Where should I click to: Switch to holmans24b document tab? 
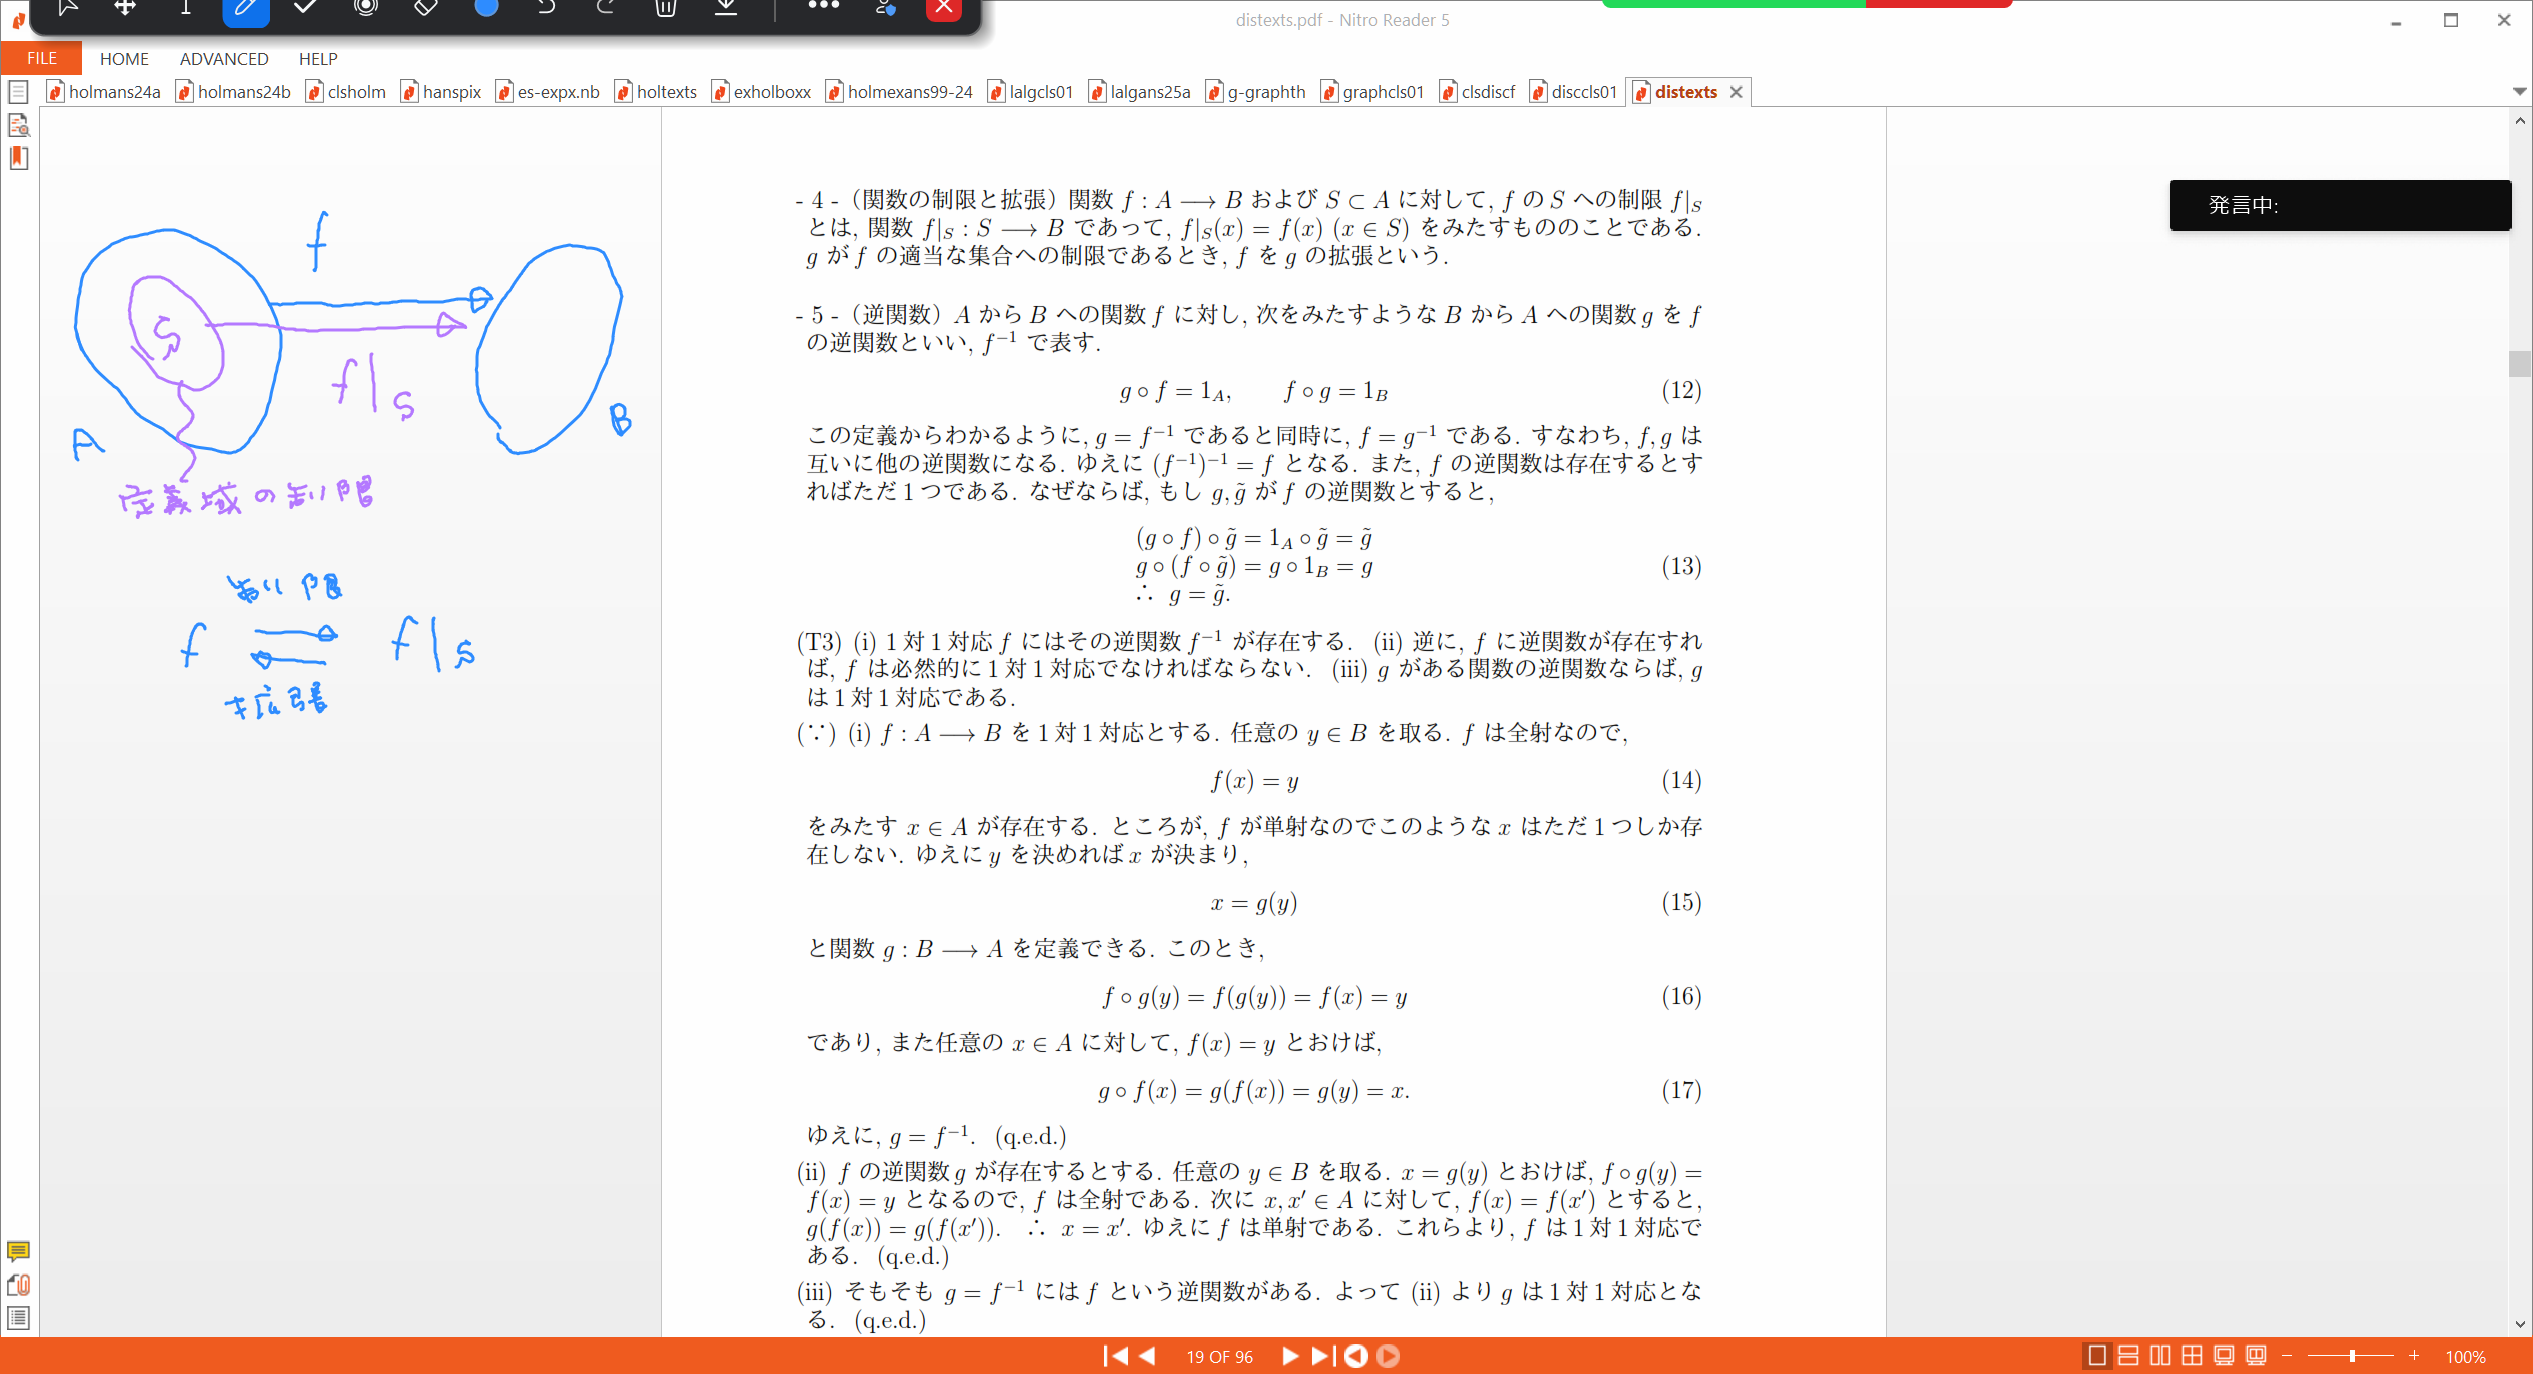coord(233,92)
